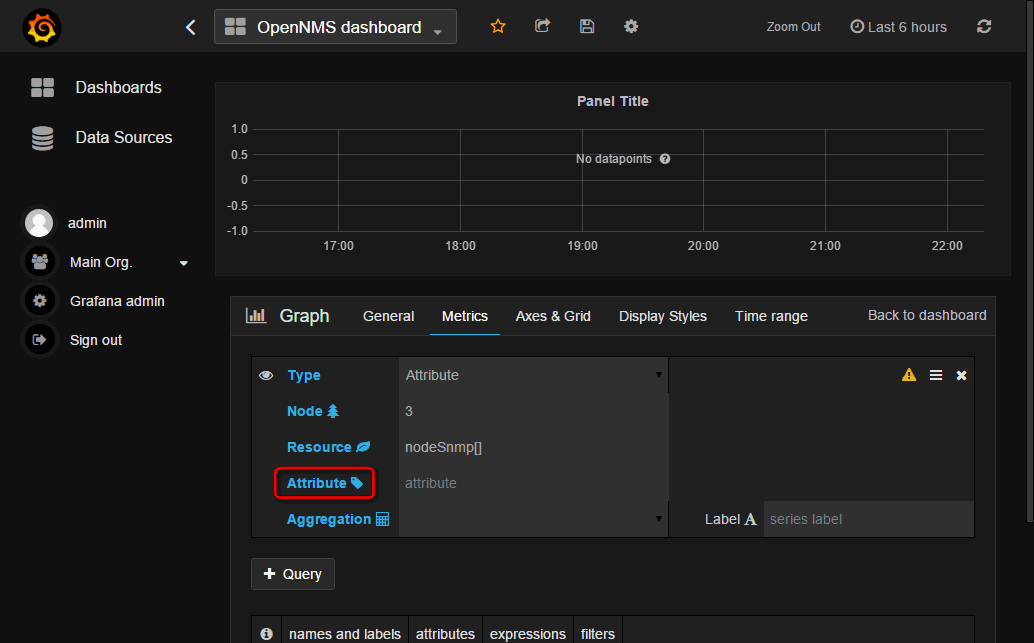Collapse the side menu with the chevron

[x=191, y=27]
